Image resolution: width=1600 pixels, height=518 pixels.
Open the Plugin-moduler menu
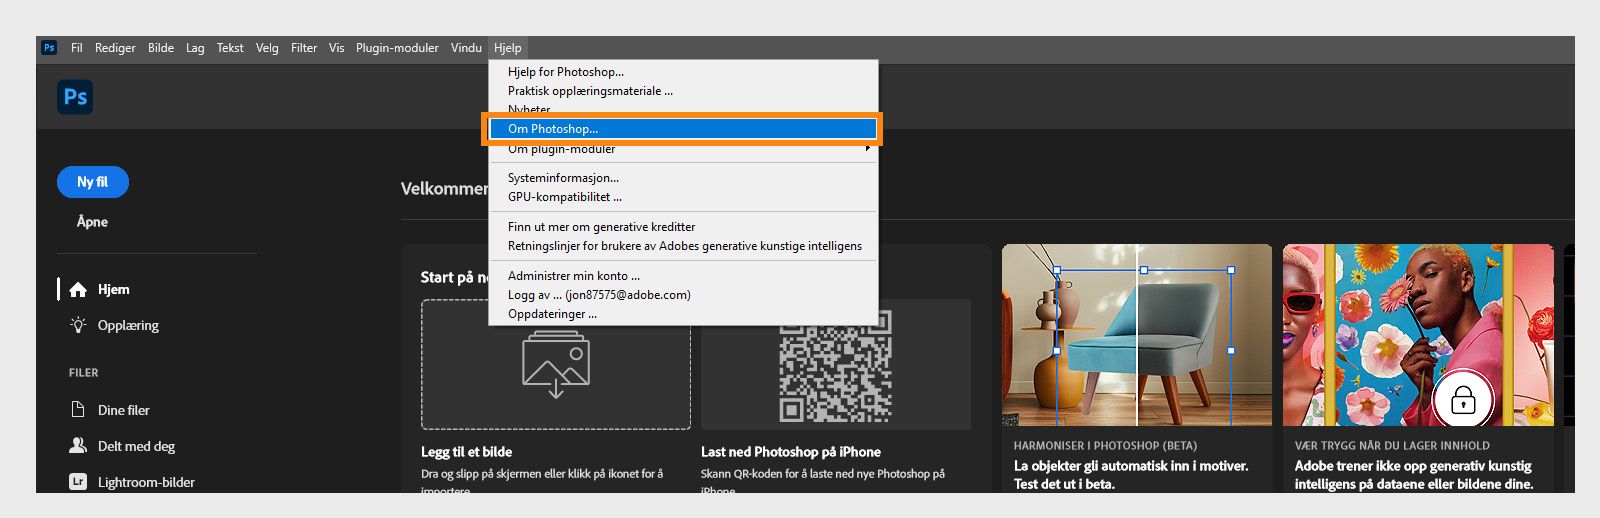click(397, 48)
